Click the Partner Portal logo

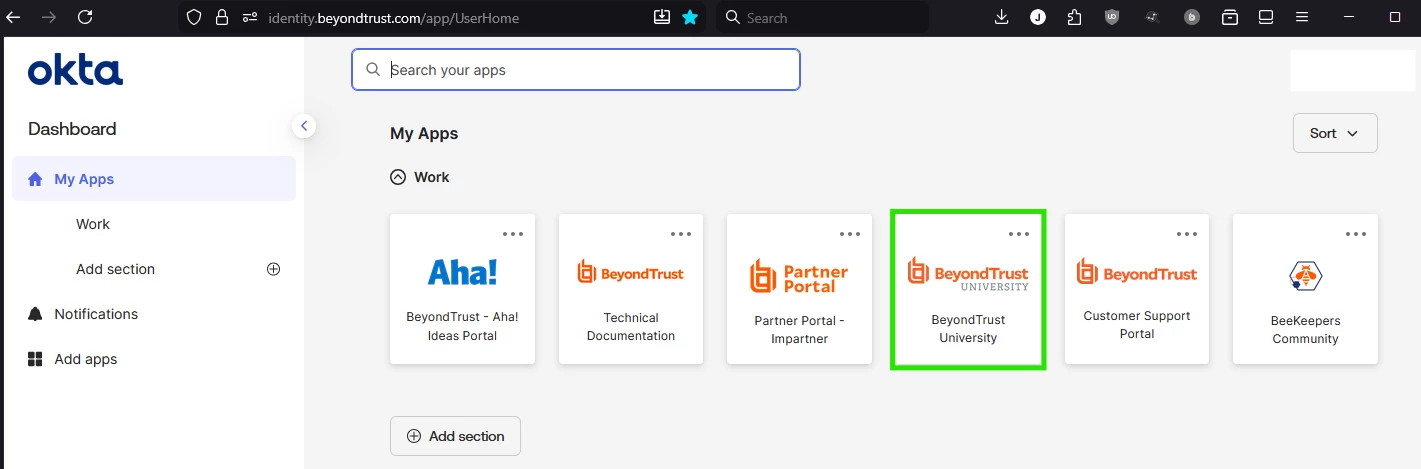point(799,276)
